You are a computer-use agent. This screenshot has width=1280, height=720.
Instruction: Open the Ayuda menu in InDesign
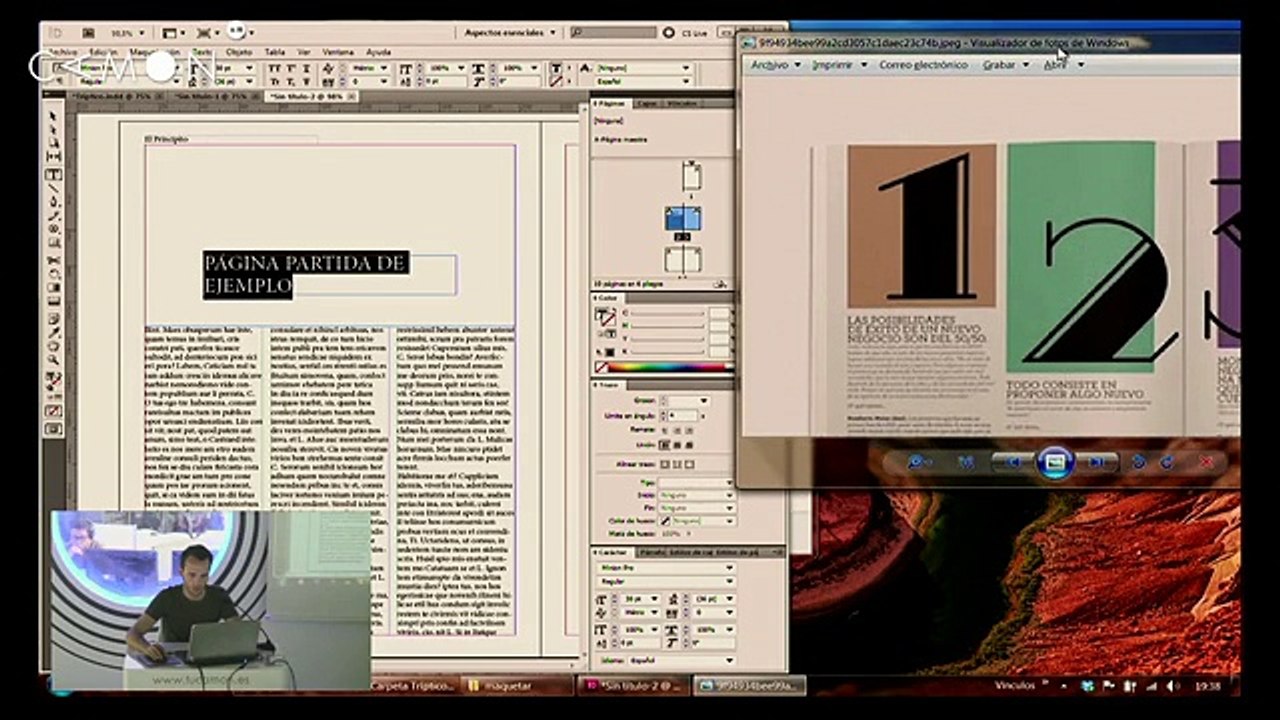[x=378, y=51]
